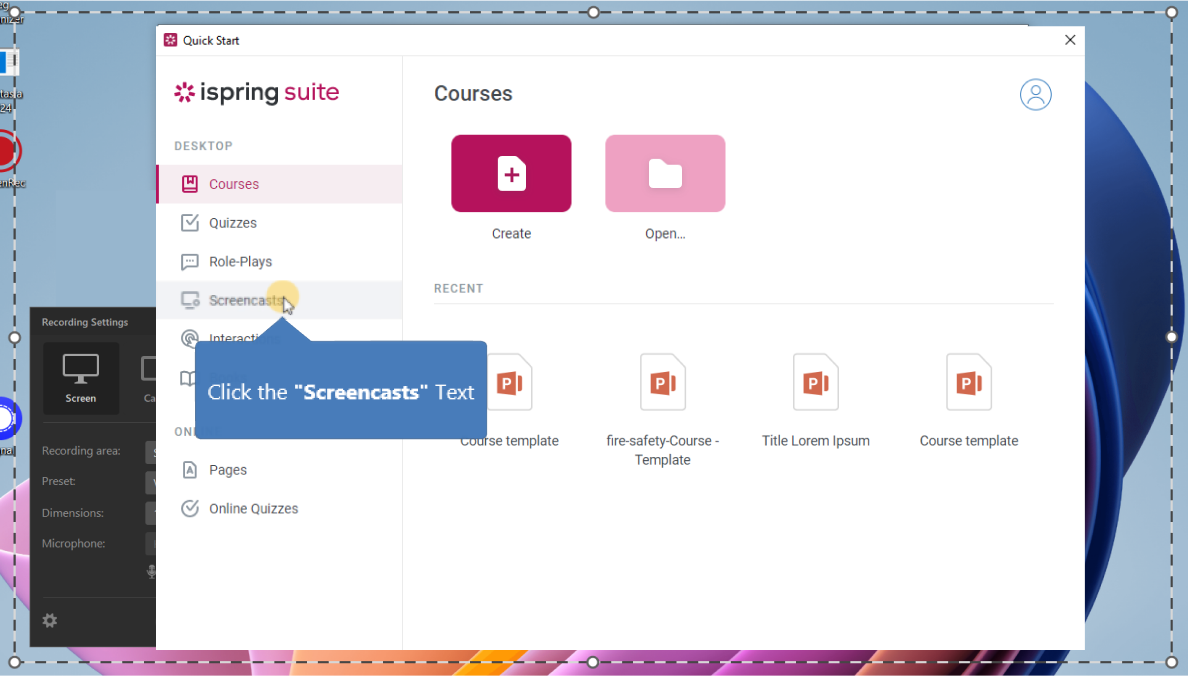
Task: Open the user account profile icon
Action: (x=1035, y=95)
